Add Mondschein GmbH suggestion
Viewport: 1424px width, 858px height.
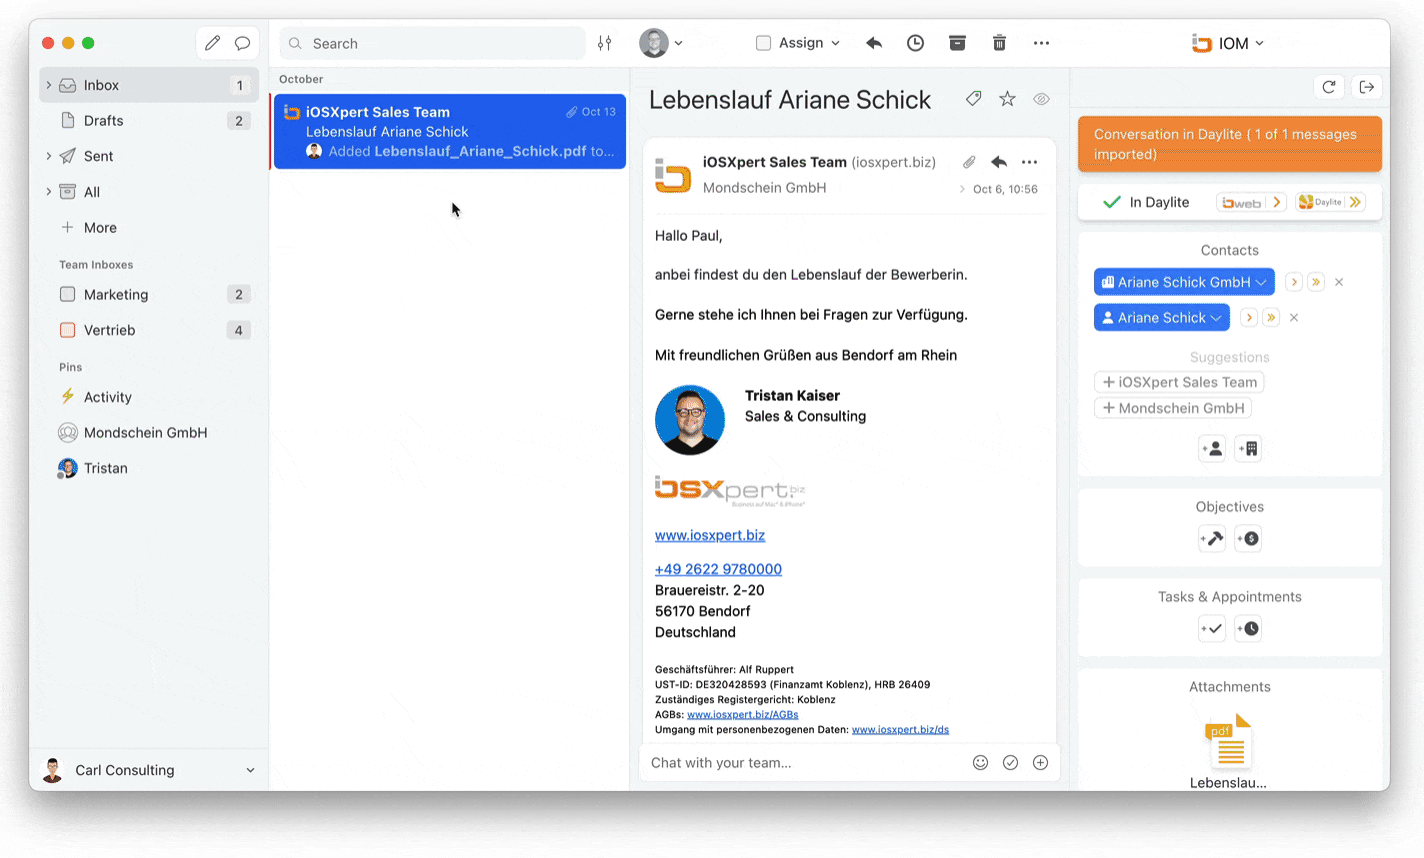pyautogui.click(x=1173, y=408)
